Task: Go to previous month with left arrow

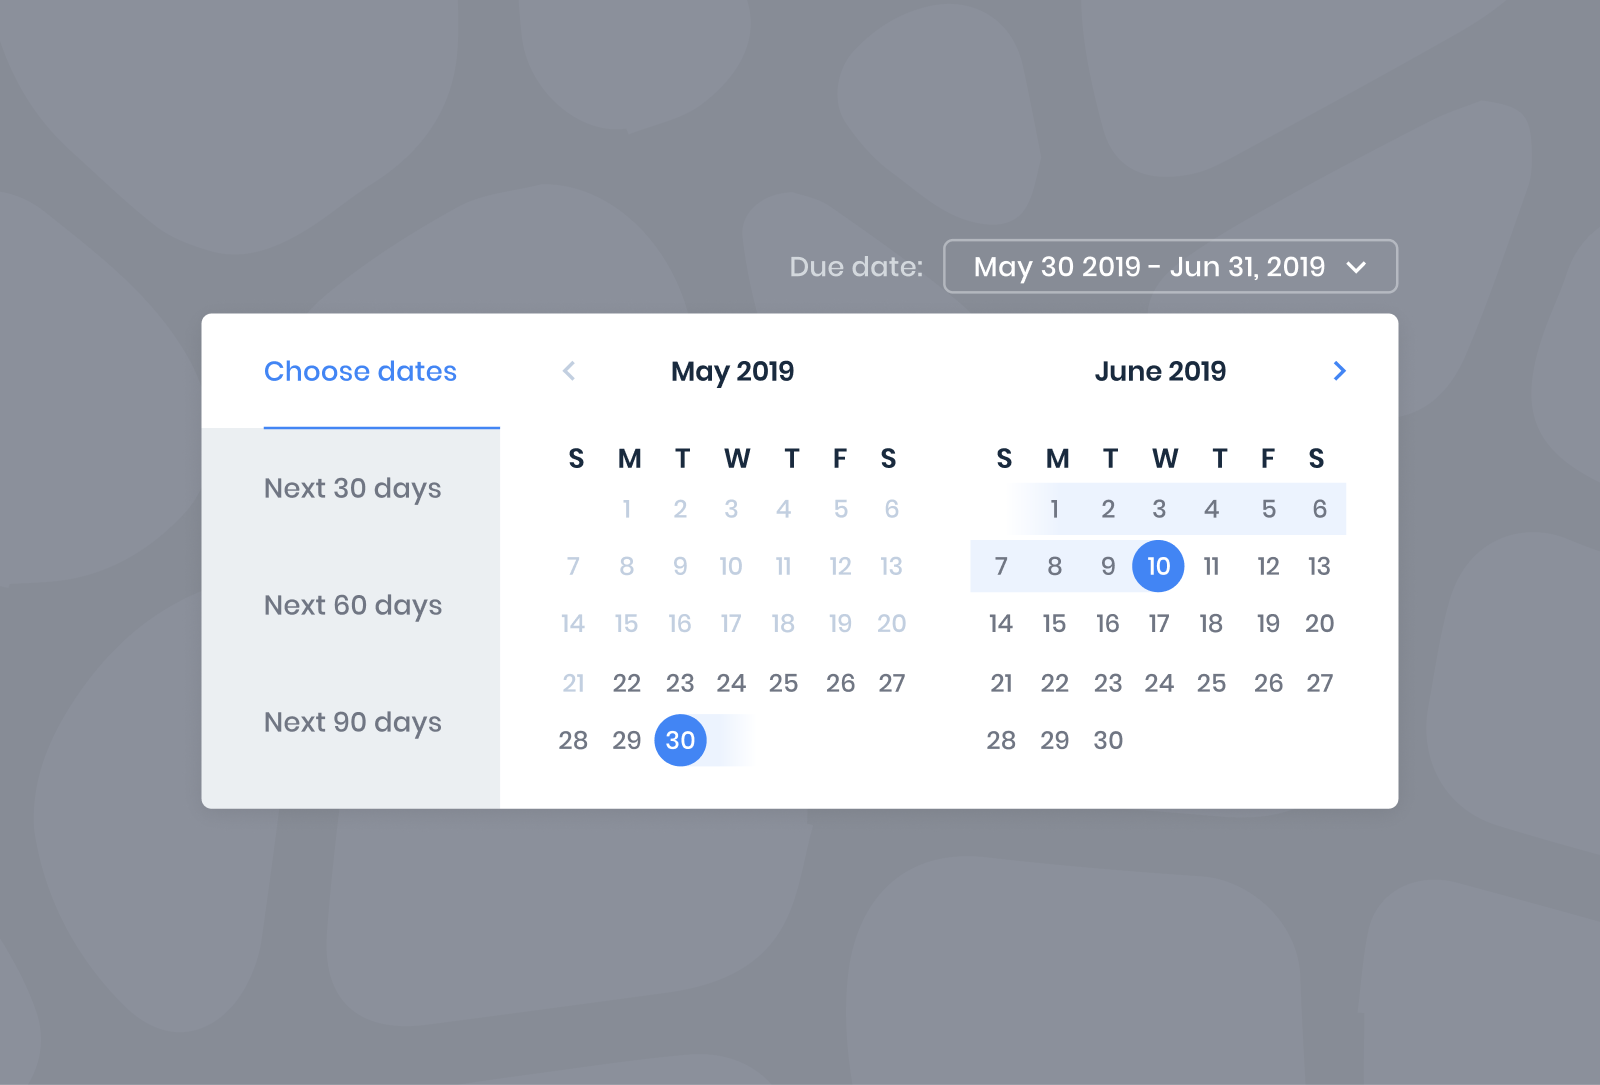Action: [569, 371]
